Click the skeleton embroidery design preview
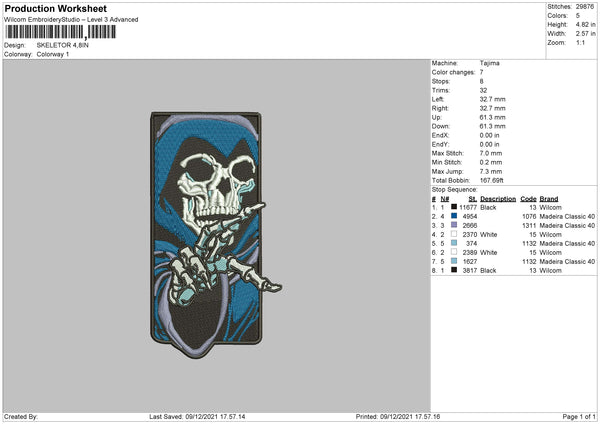 [x=216, y=234]
